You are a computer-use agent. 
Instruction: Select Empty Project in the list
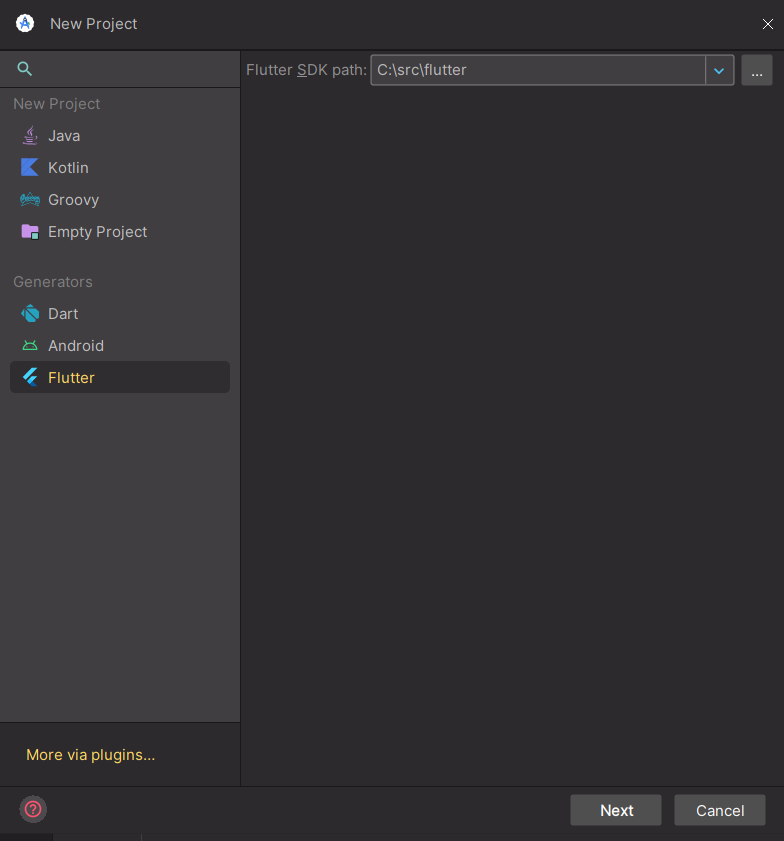tap(120, 232)
